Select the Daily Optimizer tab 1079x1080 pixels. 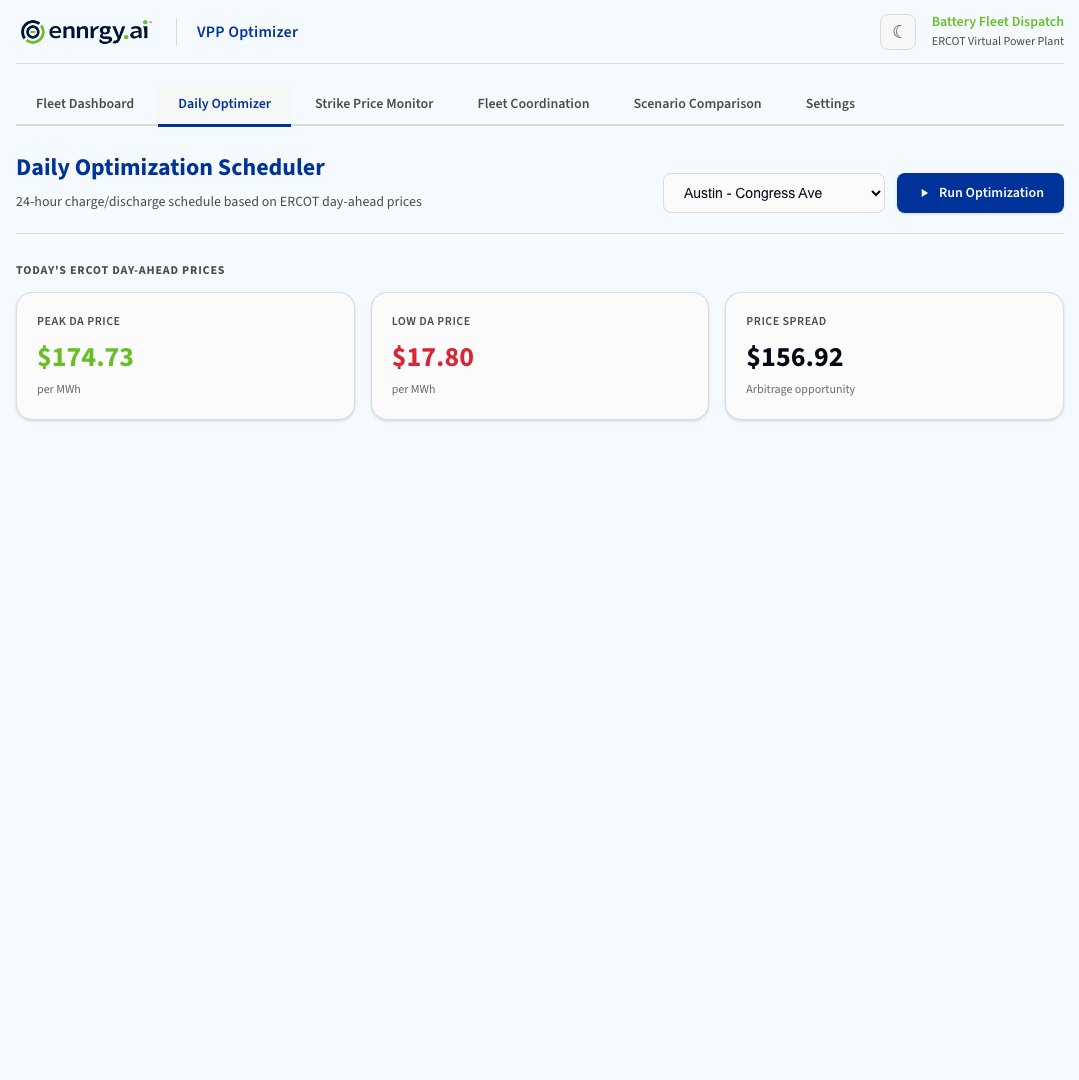click(224, 103)
